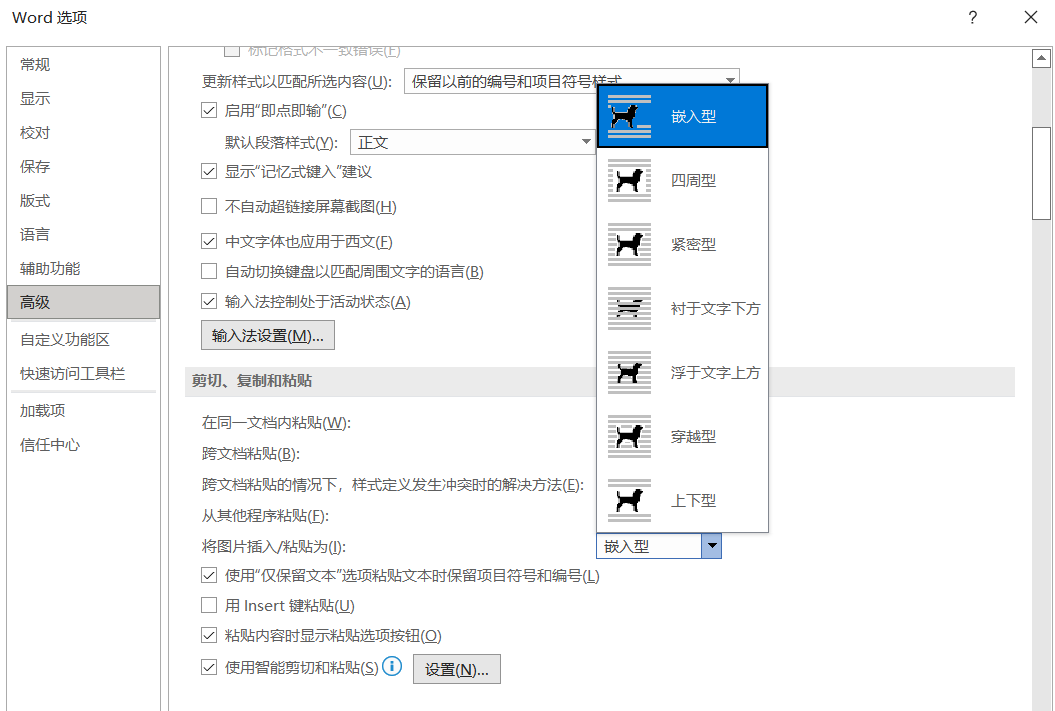Open the 保存 options category

click(83, 166)
